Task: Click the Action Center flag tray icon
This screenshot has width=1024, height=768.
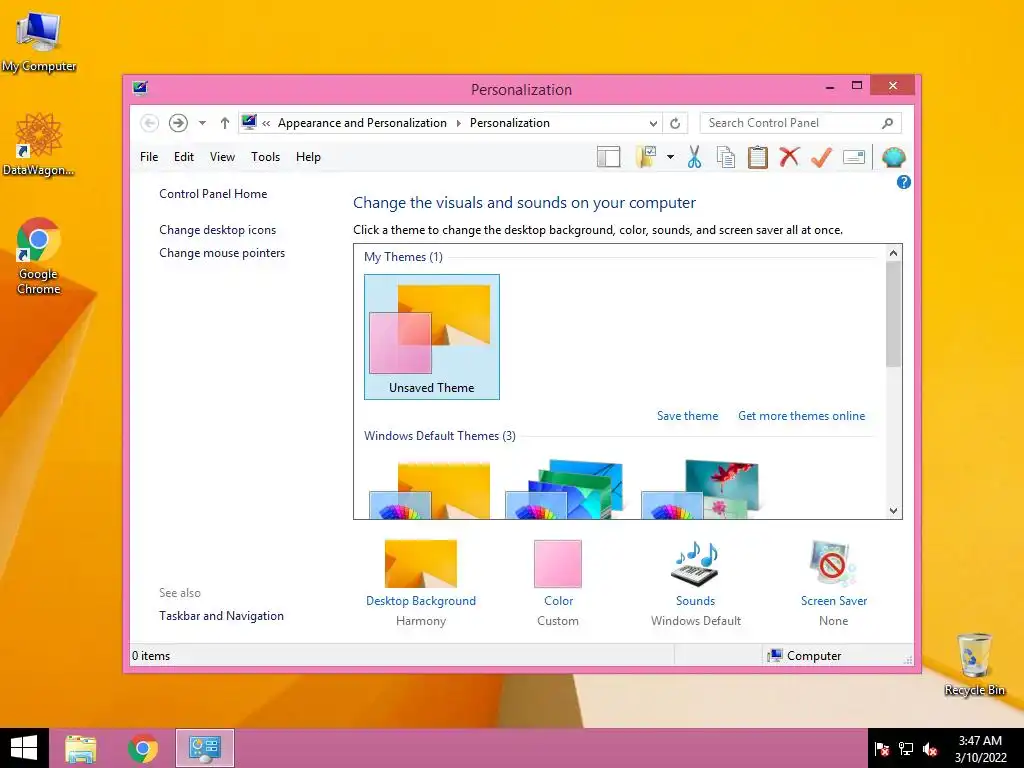Action: tap(882, 749)
